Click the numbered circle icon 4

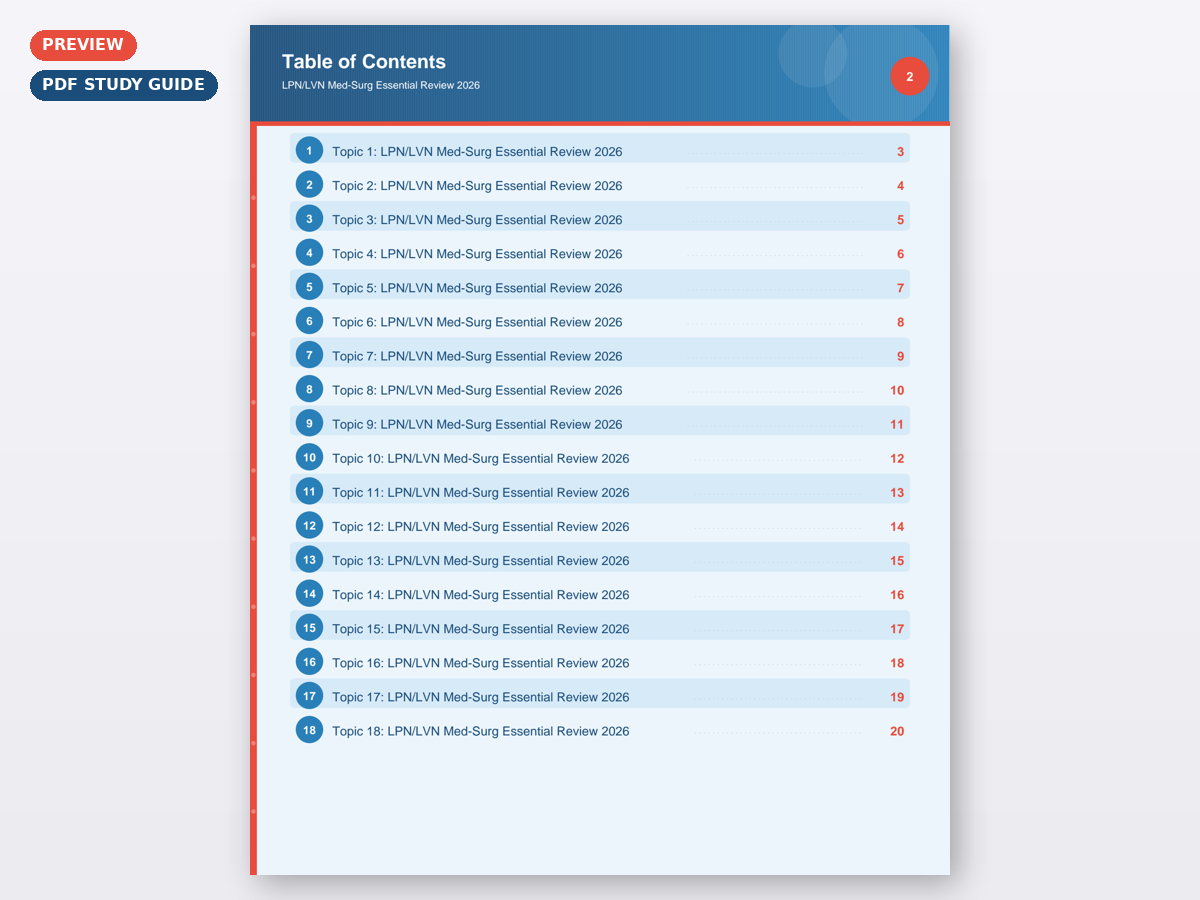point(309,253)
